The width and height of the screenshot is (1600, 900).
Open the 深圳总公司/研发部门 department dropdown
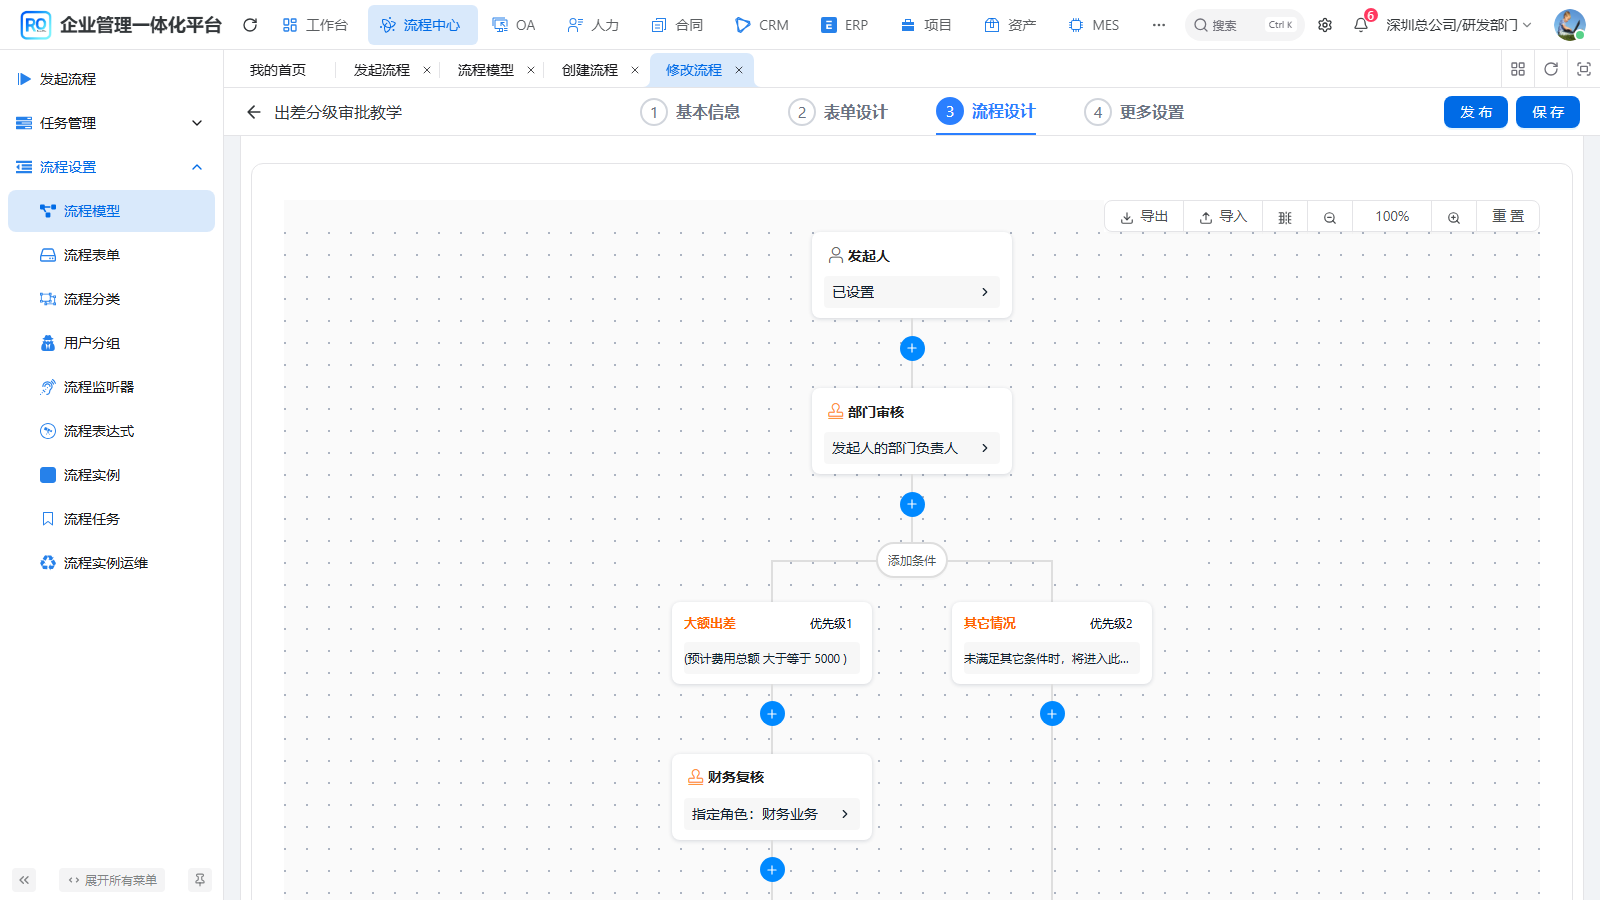(x=1459, y=25)
